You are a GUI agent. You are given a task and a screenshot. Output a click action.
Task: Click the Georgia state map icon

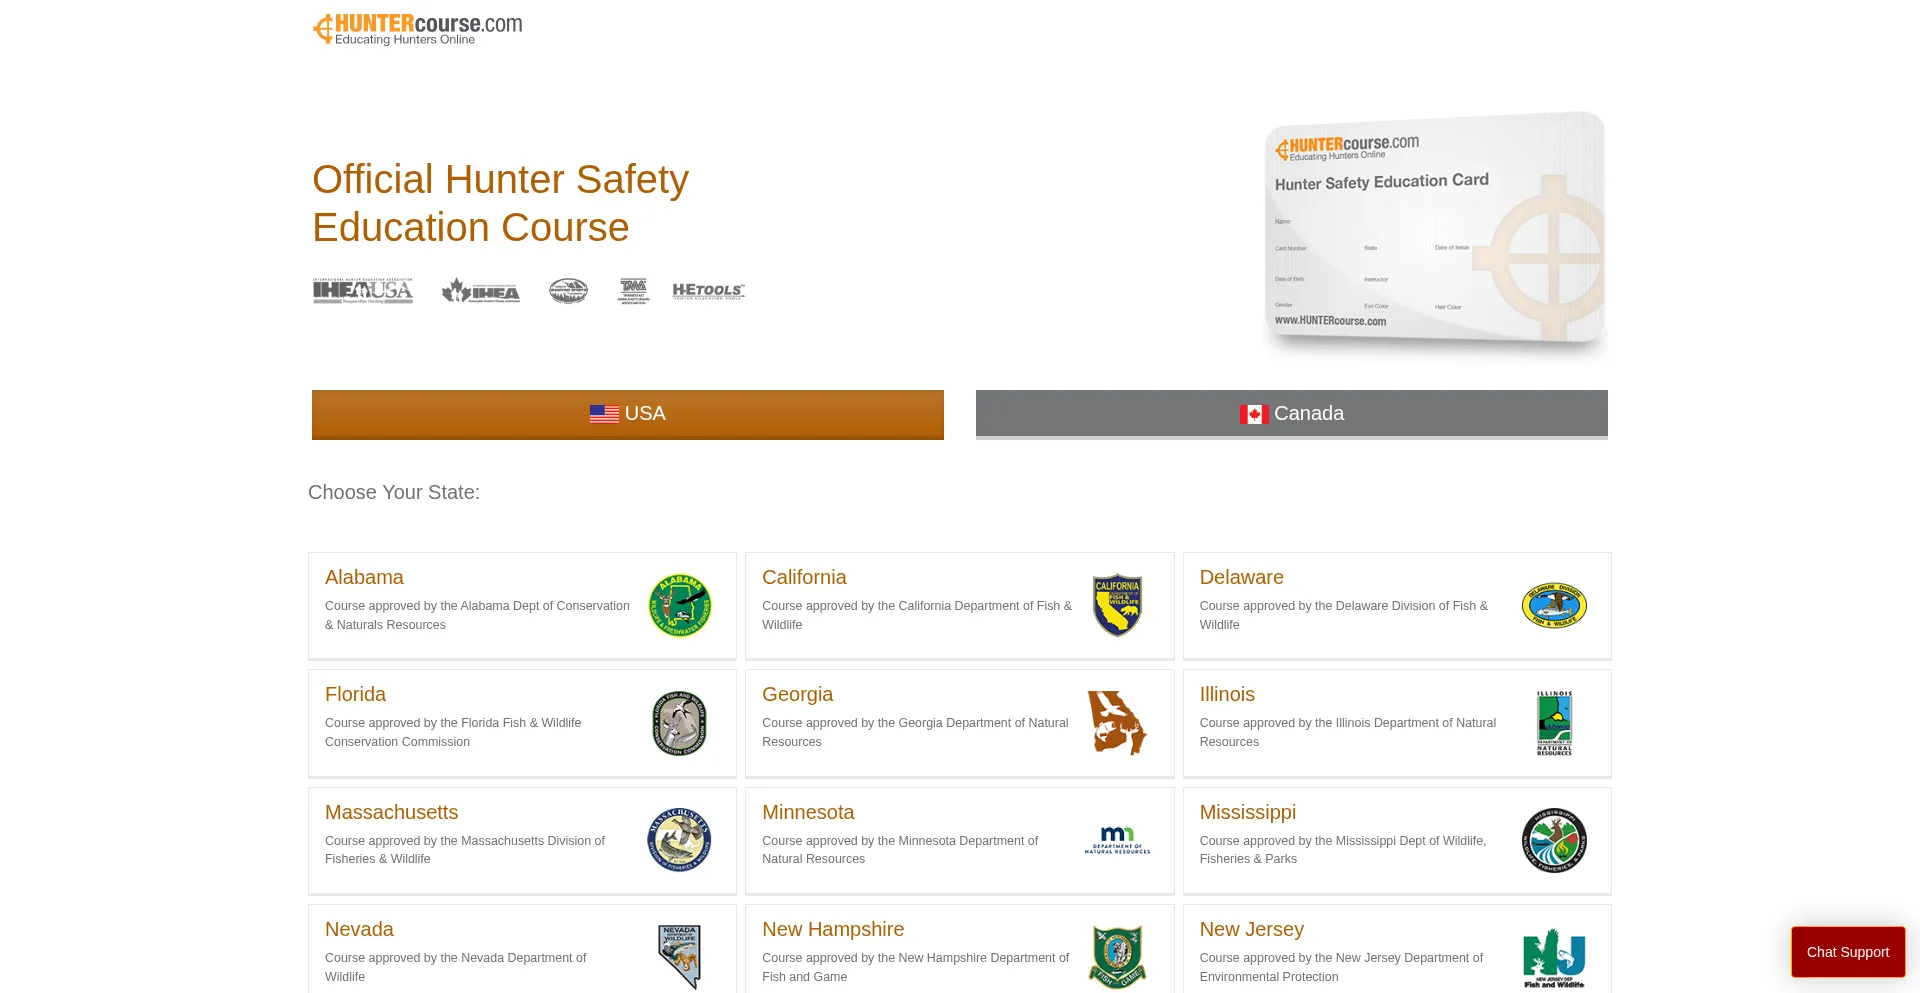click(x=1117, y=723)
